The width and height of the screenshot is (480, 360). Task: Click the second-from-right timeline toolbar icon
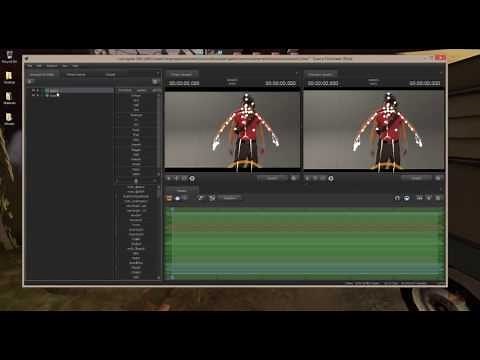coord(429,198)
